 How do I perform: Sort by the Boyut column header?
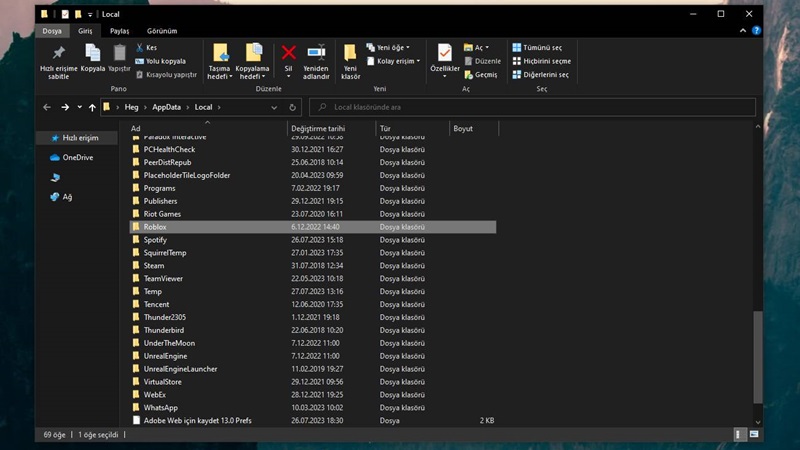point(473,129)
